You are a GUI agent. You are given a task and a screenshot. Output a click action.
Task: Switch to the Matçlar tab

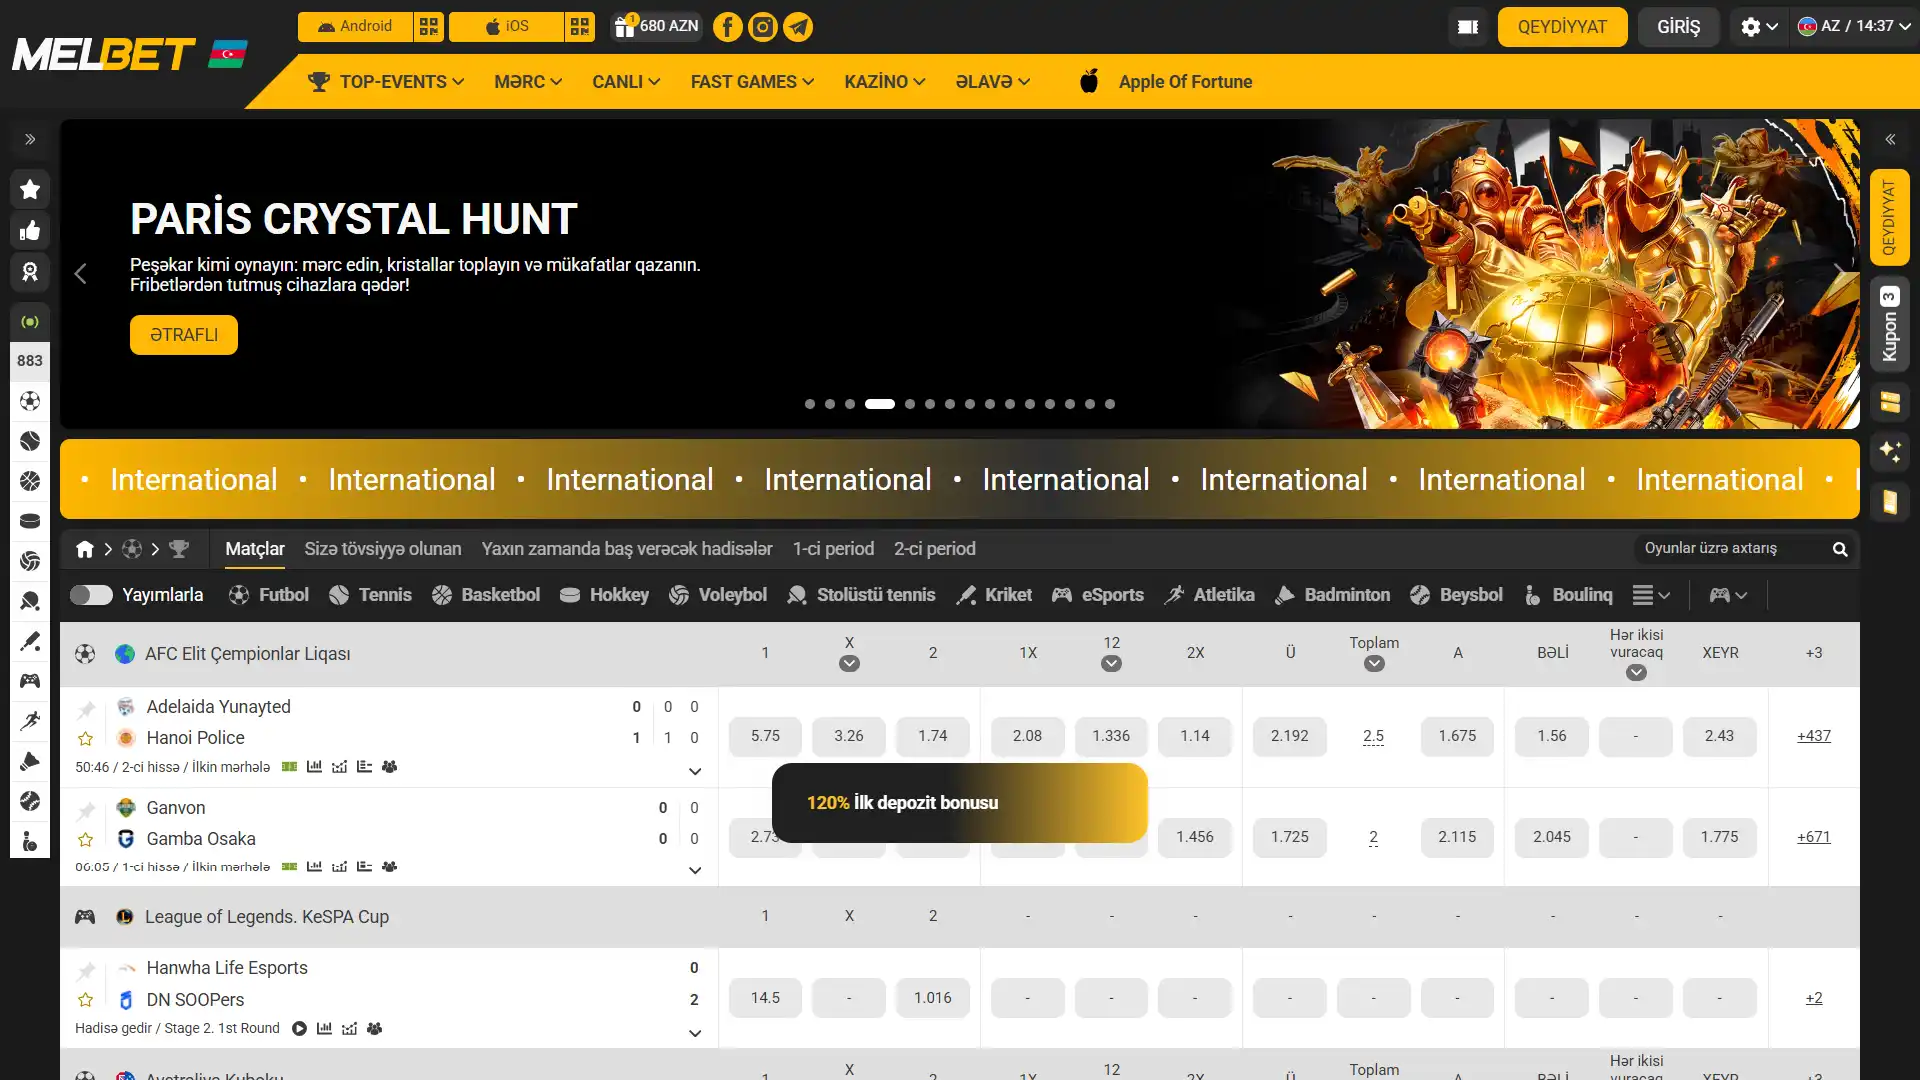(x=255, y=549)
